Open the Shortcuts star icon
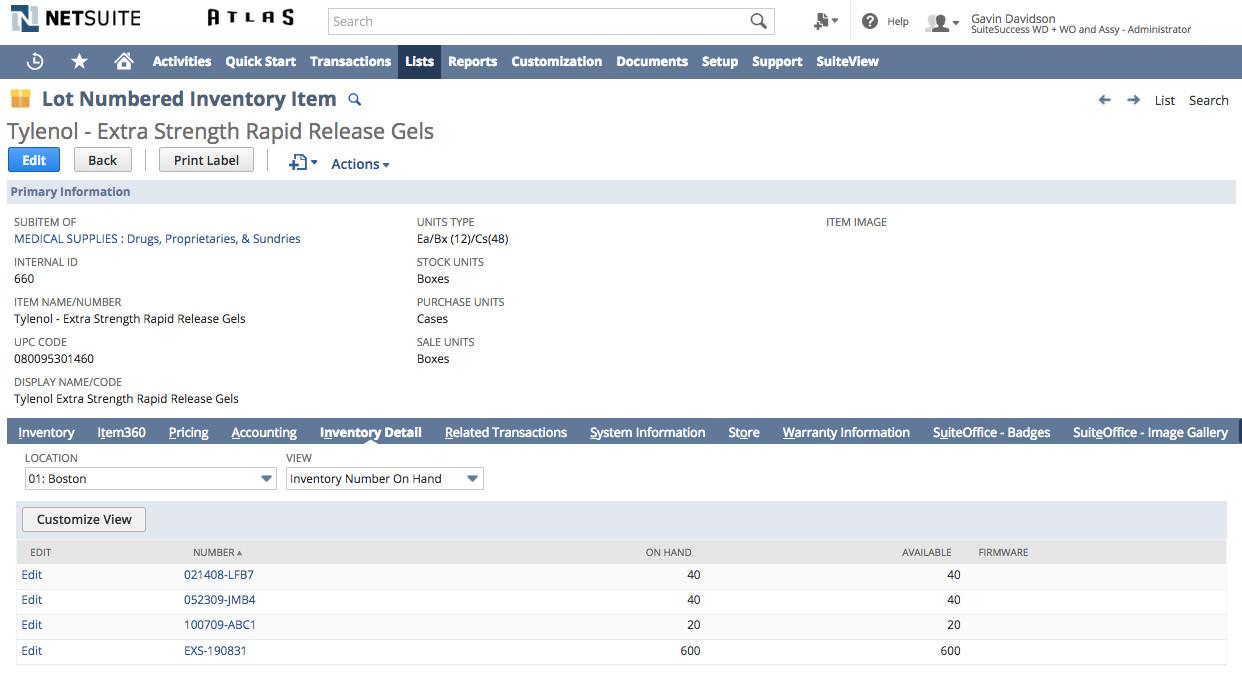 pyautogui.click(x=80, y=61)
